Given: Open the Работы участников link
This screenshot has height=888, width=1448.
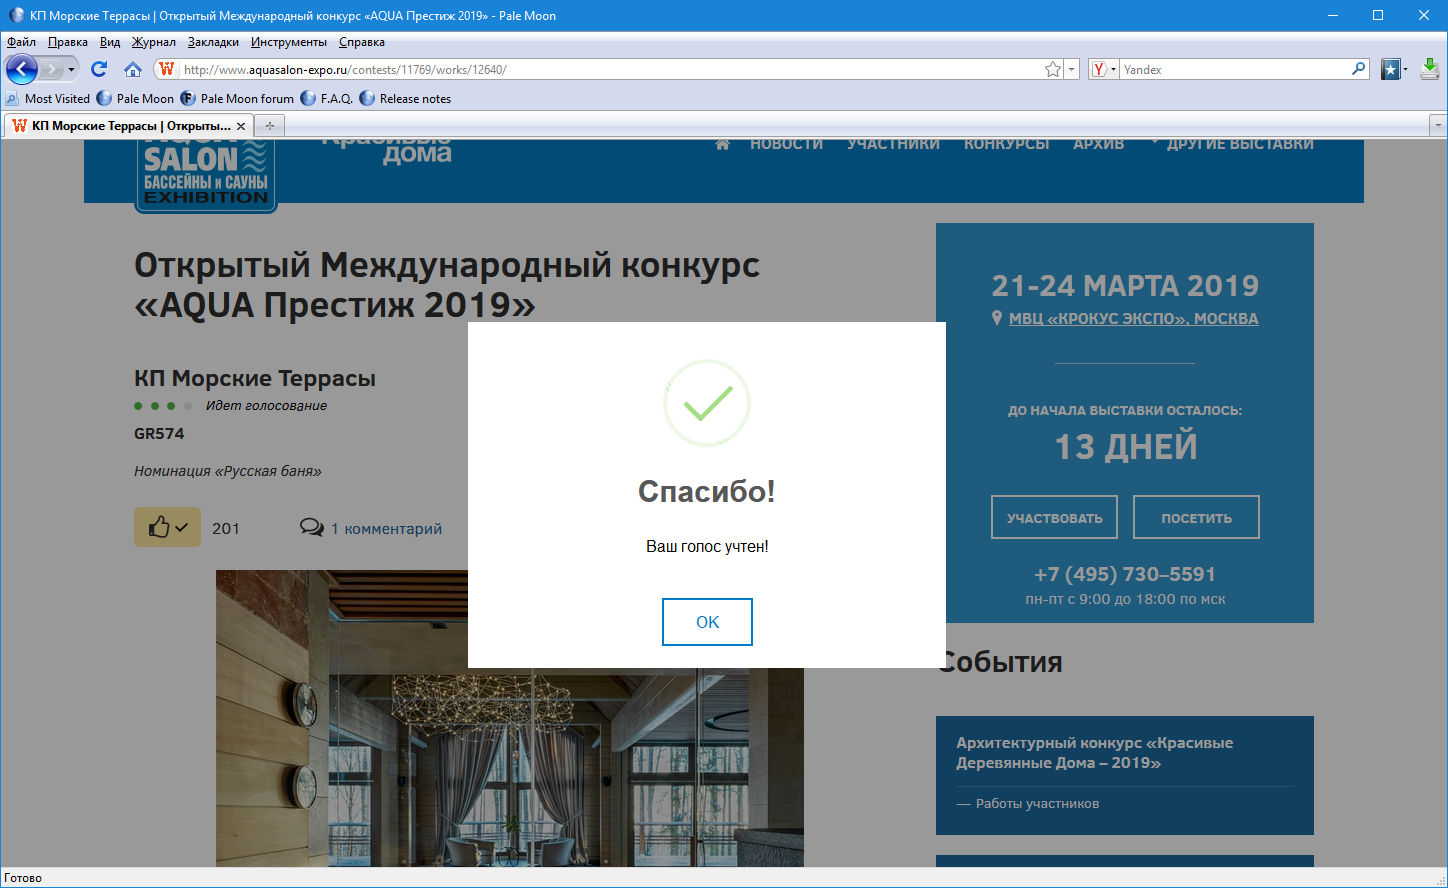Looking at the screenshot, I should (1037, 803).
